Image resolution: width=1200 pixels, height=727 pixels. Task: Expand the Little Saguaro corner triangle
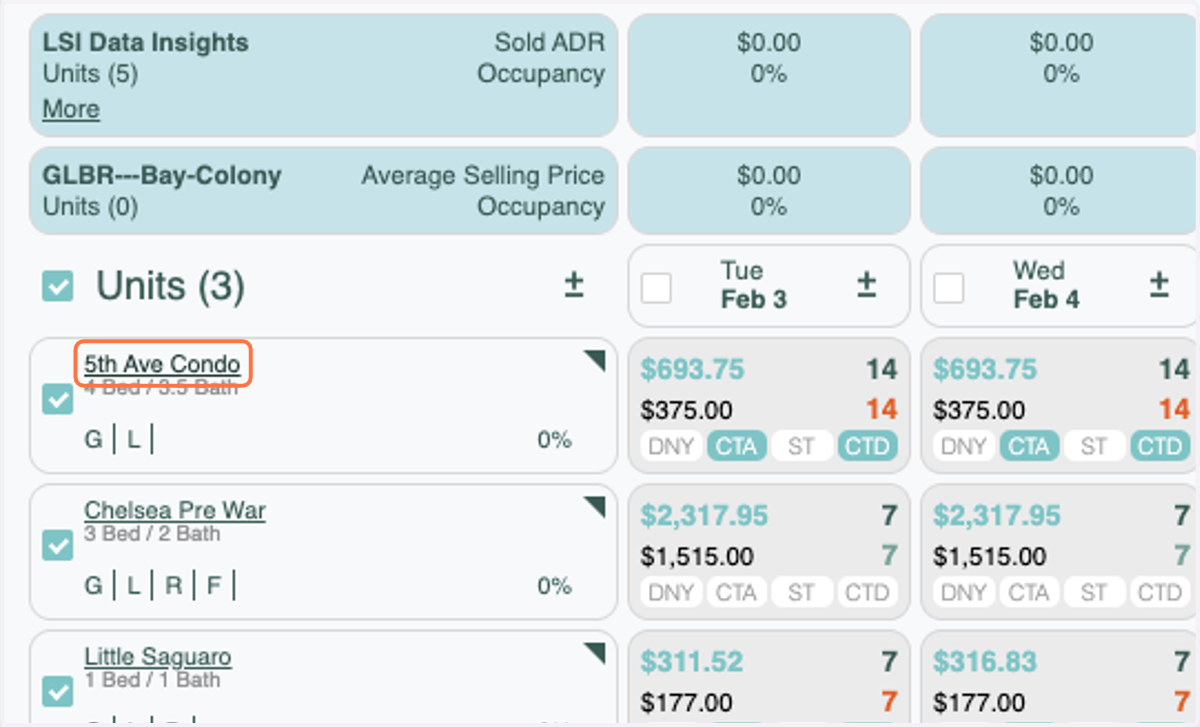tap(595, 653)
